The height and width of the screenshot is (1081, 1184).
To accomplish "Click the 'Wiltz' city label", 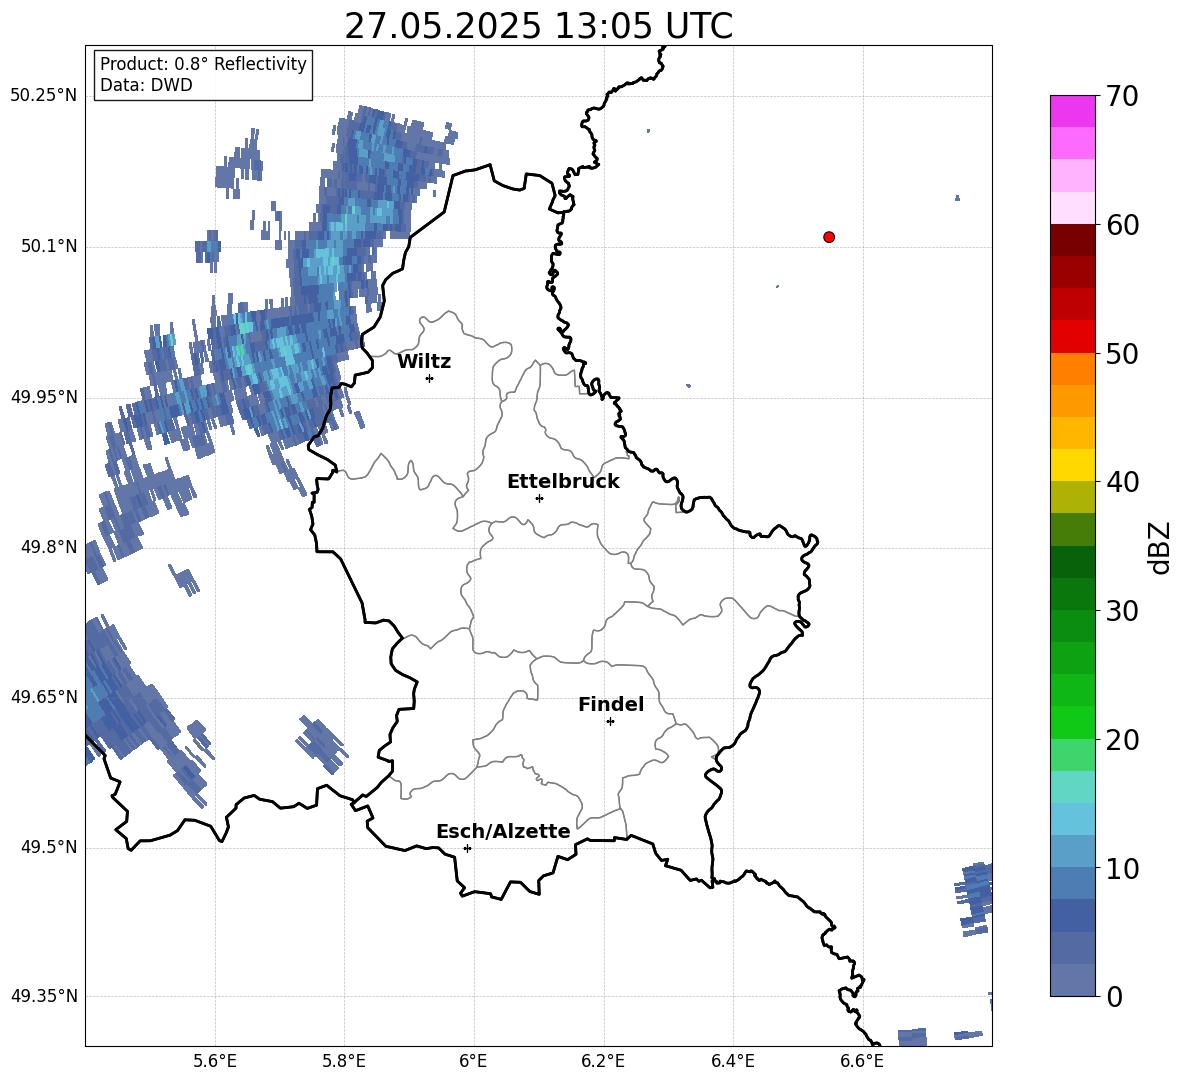I will (424, 362).
